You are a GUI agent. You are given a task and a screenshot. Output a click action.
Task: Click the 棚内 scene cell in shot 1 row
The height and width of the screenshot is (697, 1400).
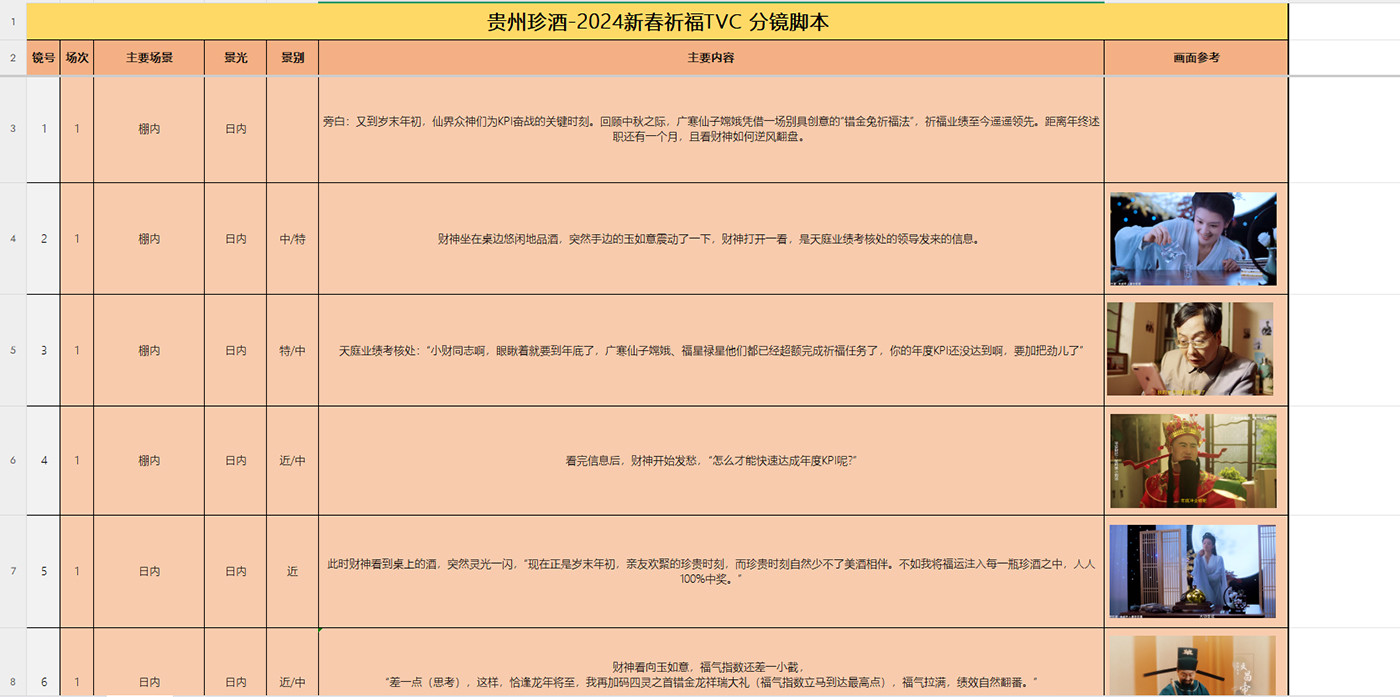coord(149,129)
